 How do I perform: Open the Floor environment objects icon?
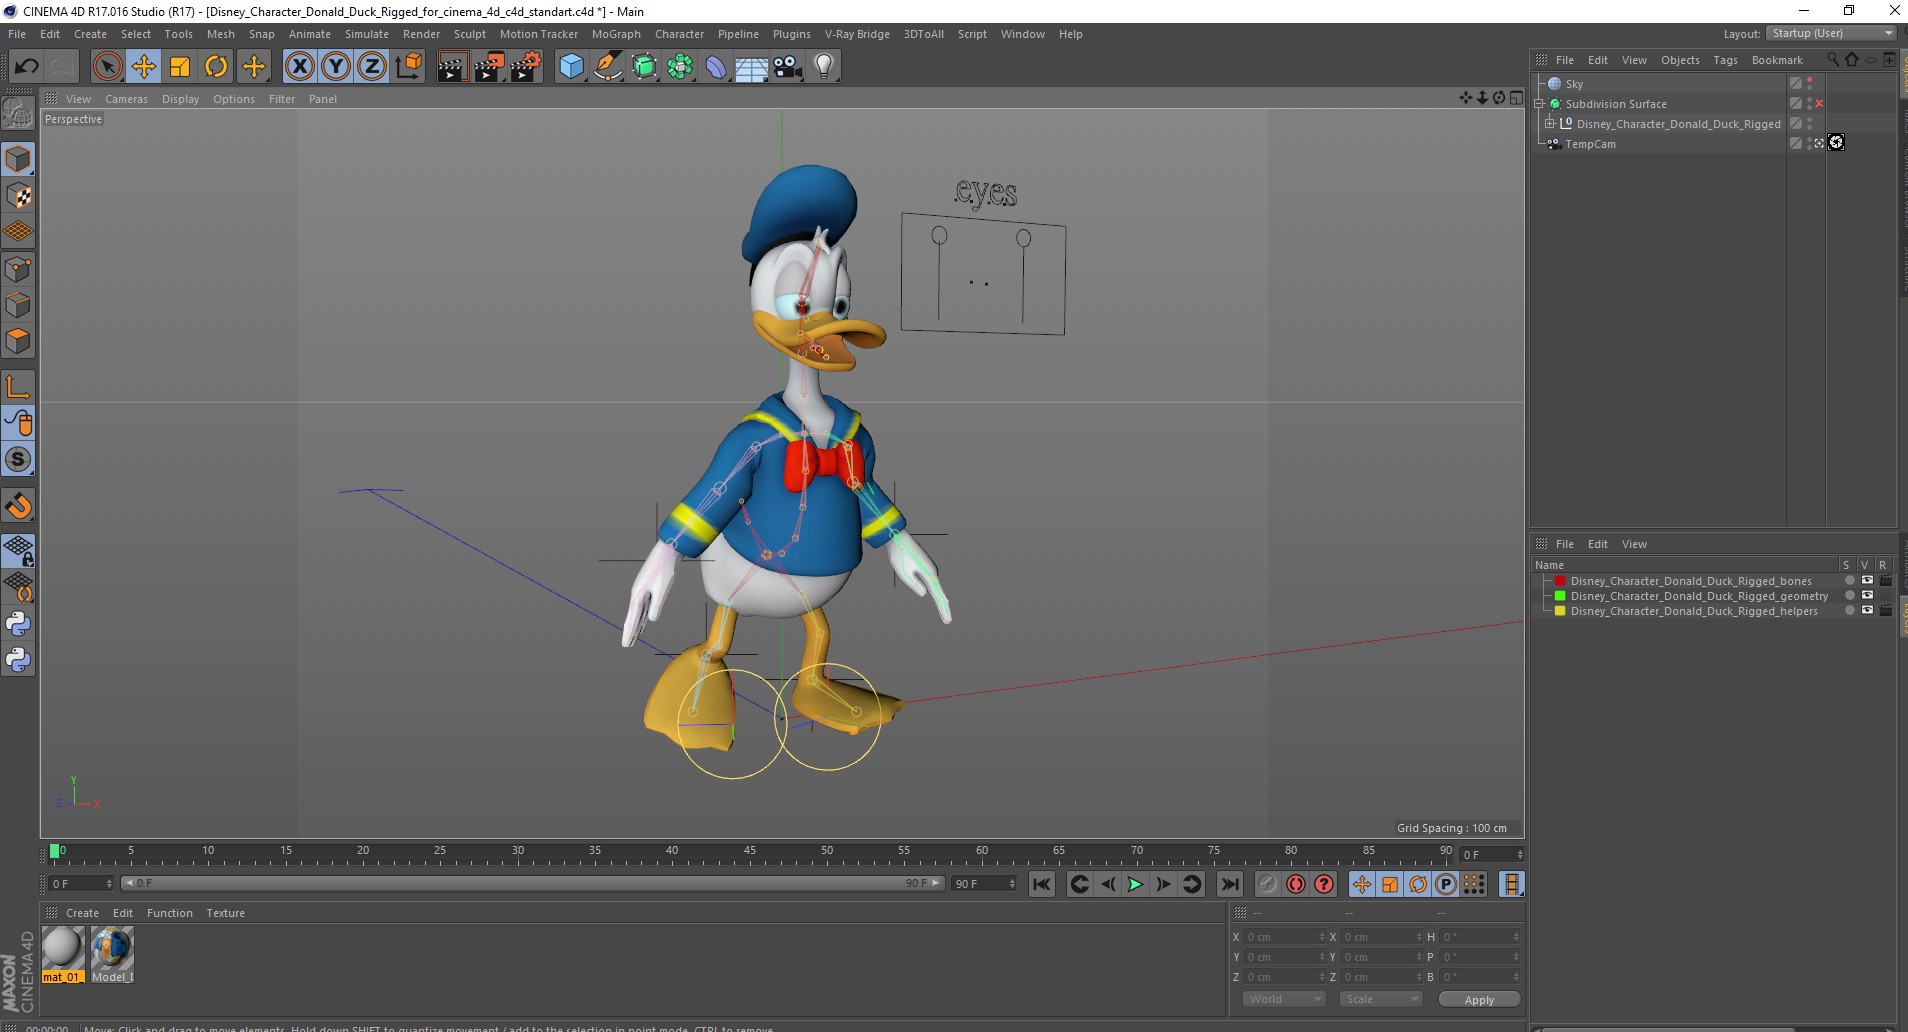[752, 67]
